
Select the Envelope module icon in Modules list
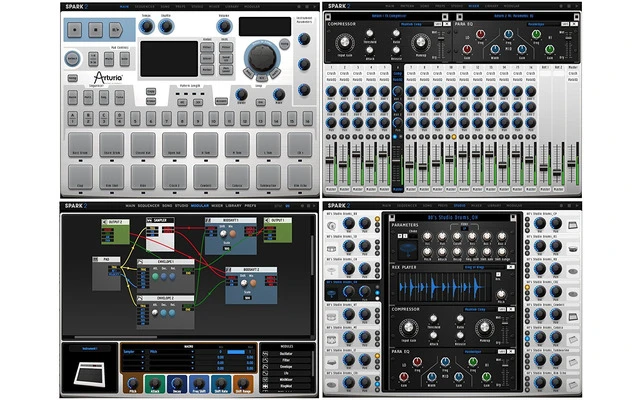click(x=265, y=367)
